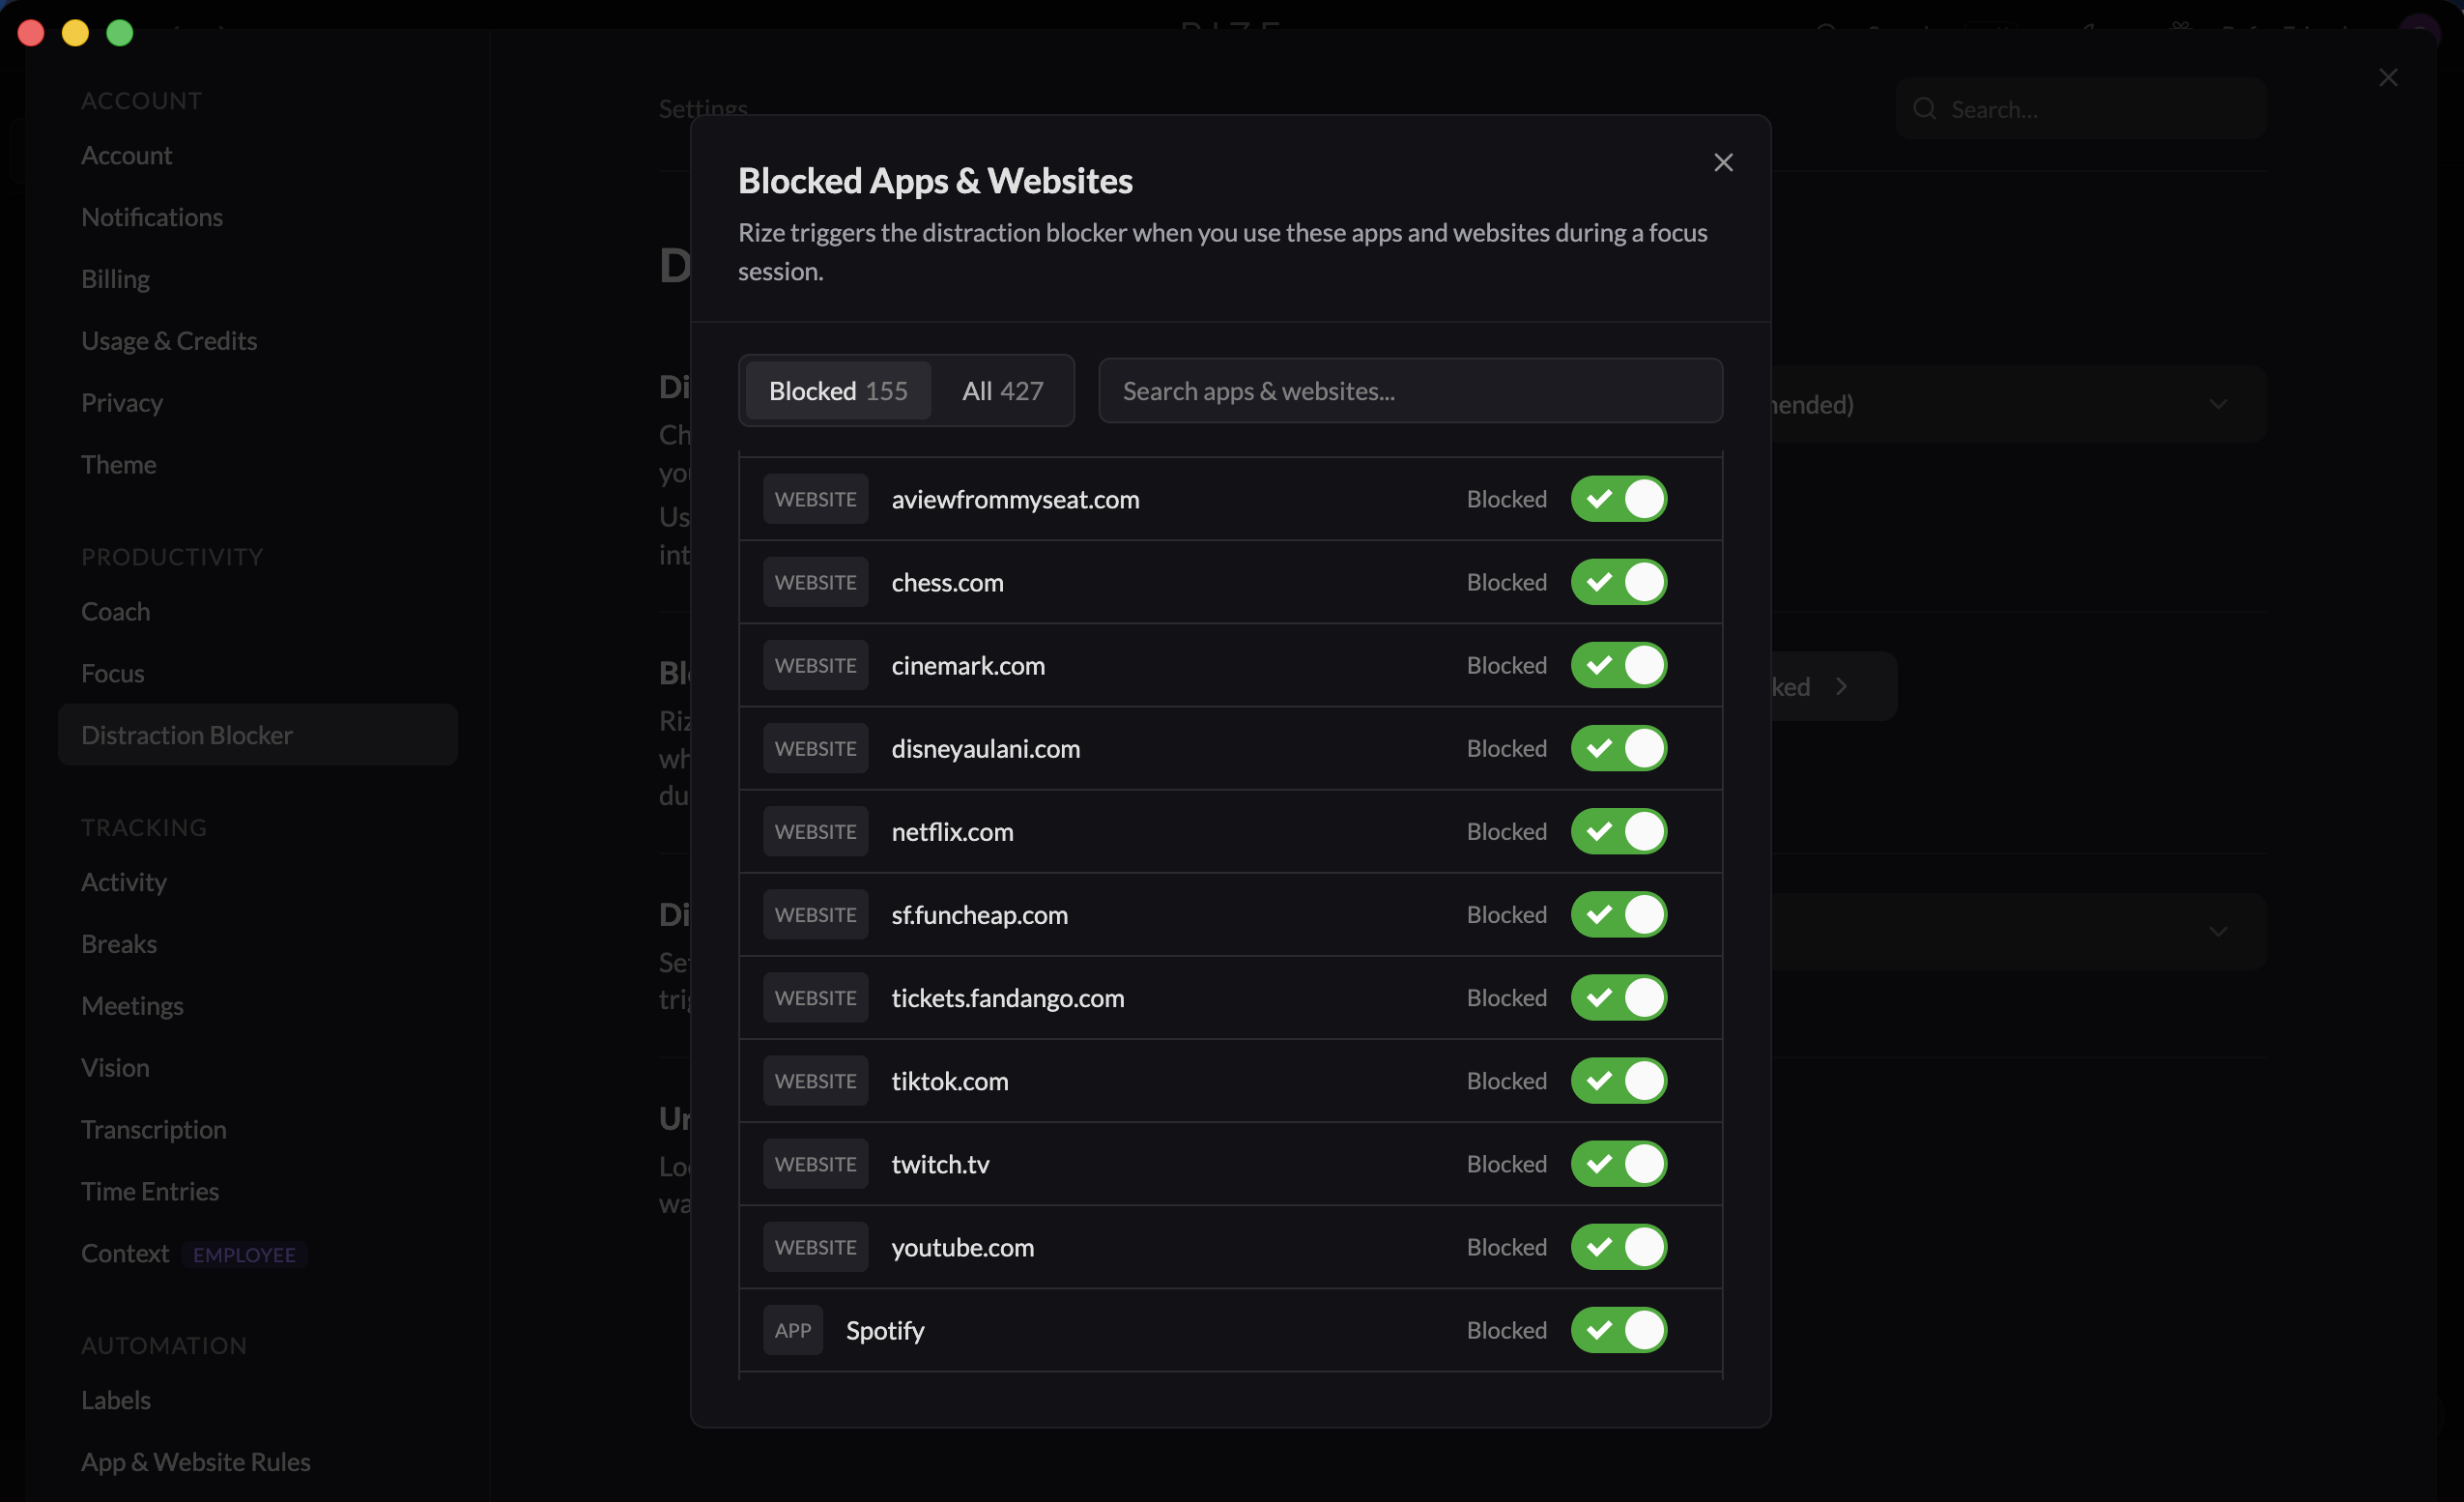
Task: Switch to the All 427 tab
Action: (x=1002, y=390)
